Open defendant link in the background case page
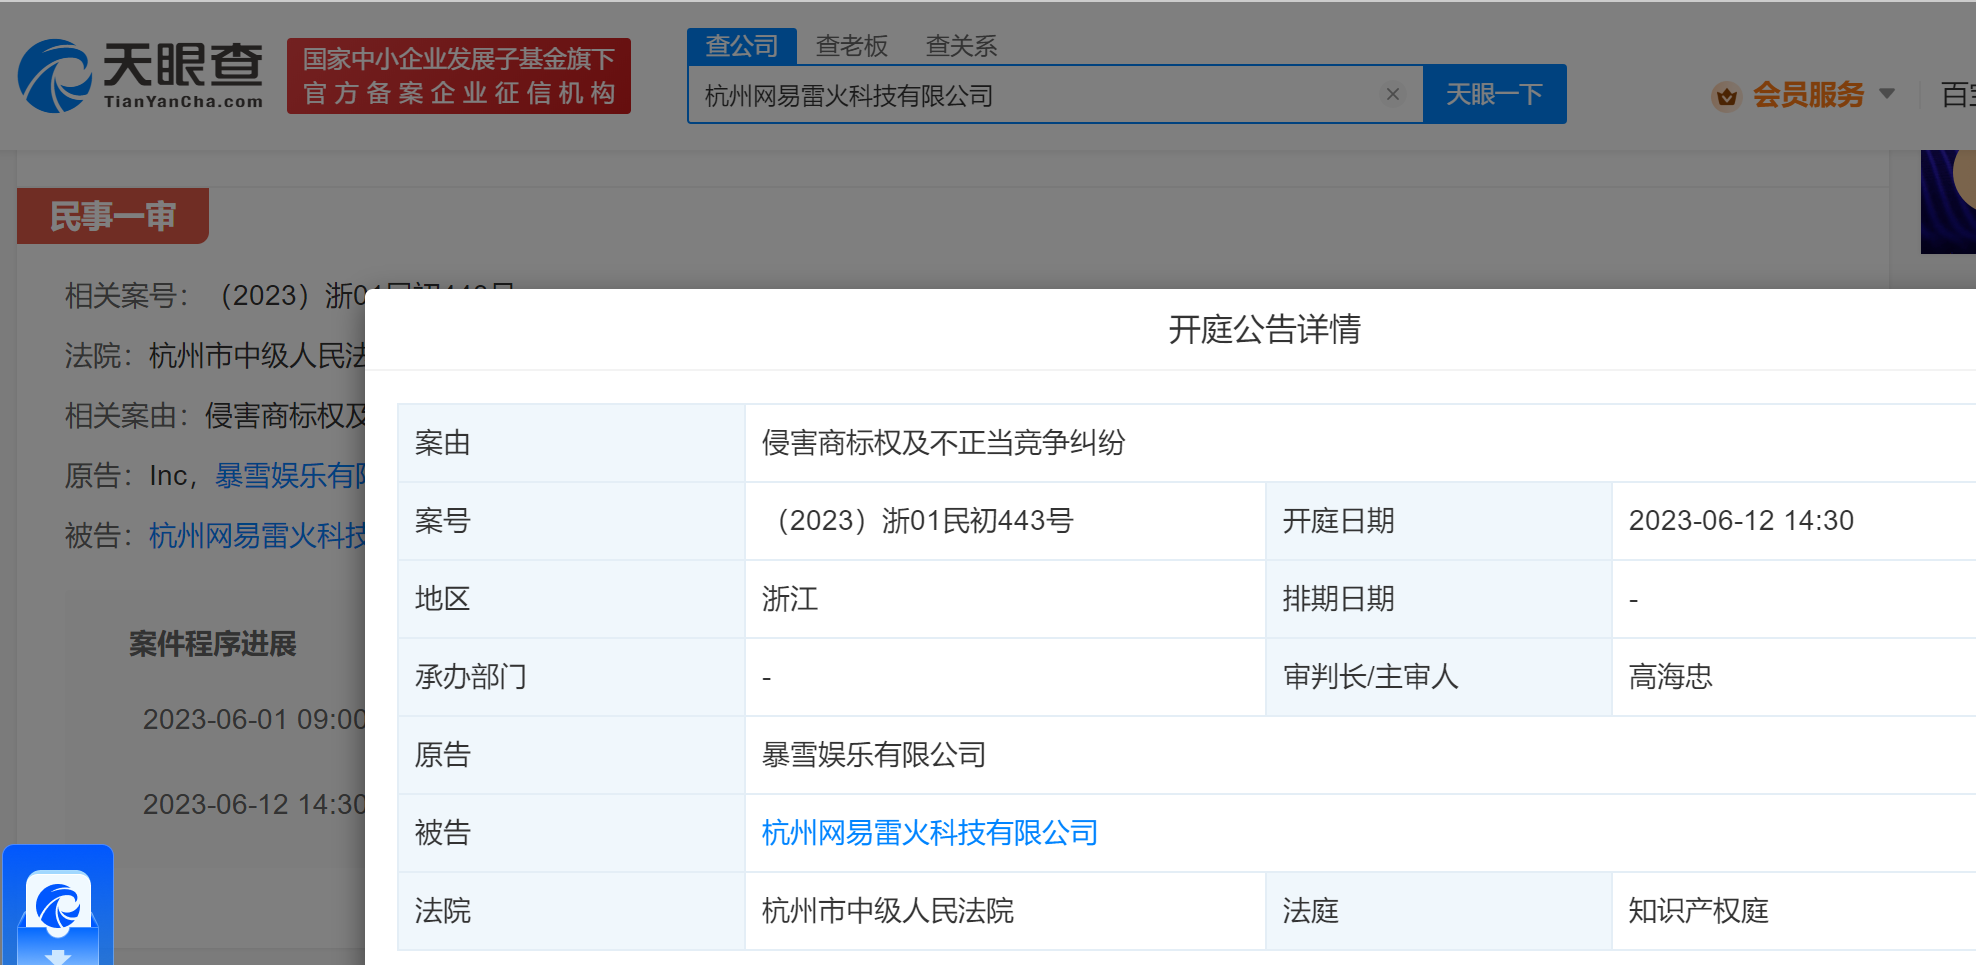 [257, 536]
